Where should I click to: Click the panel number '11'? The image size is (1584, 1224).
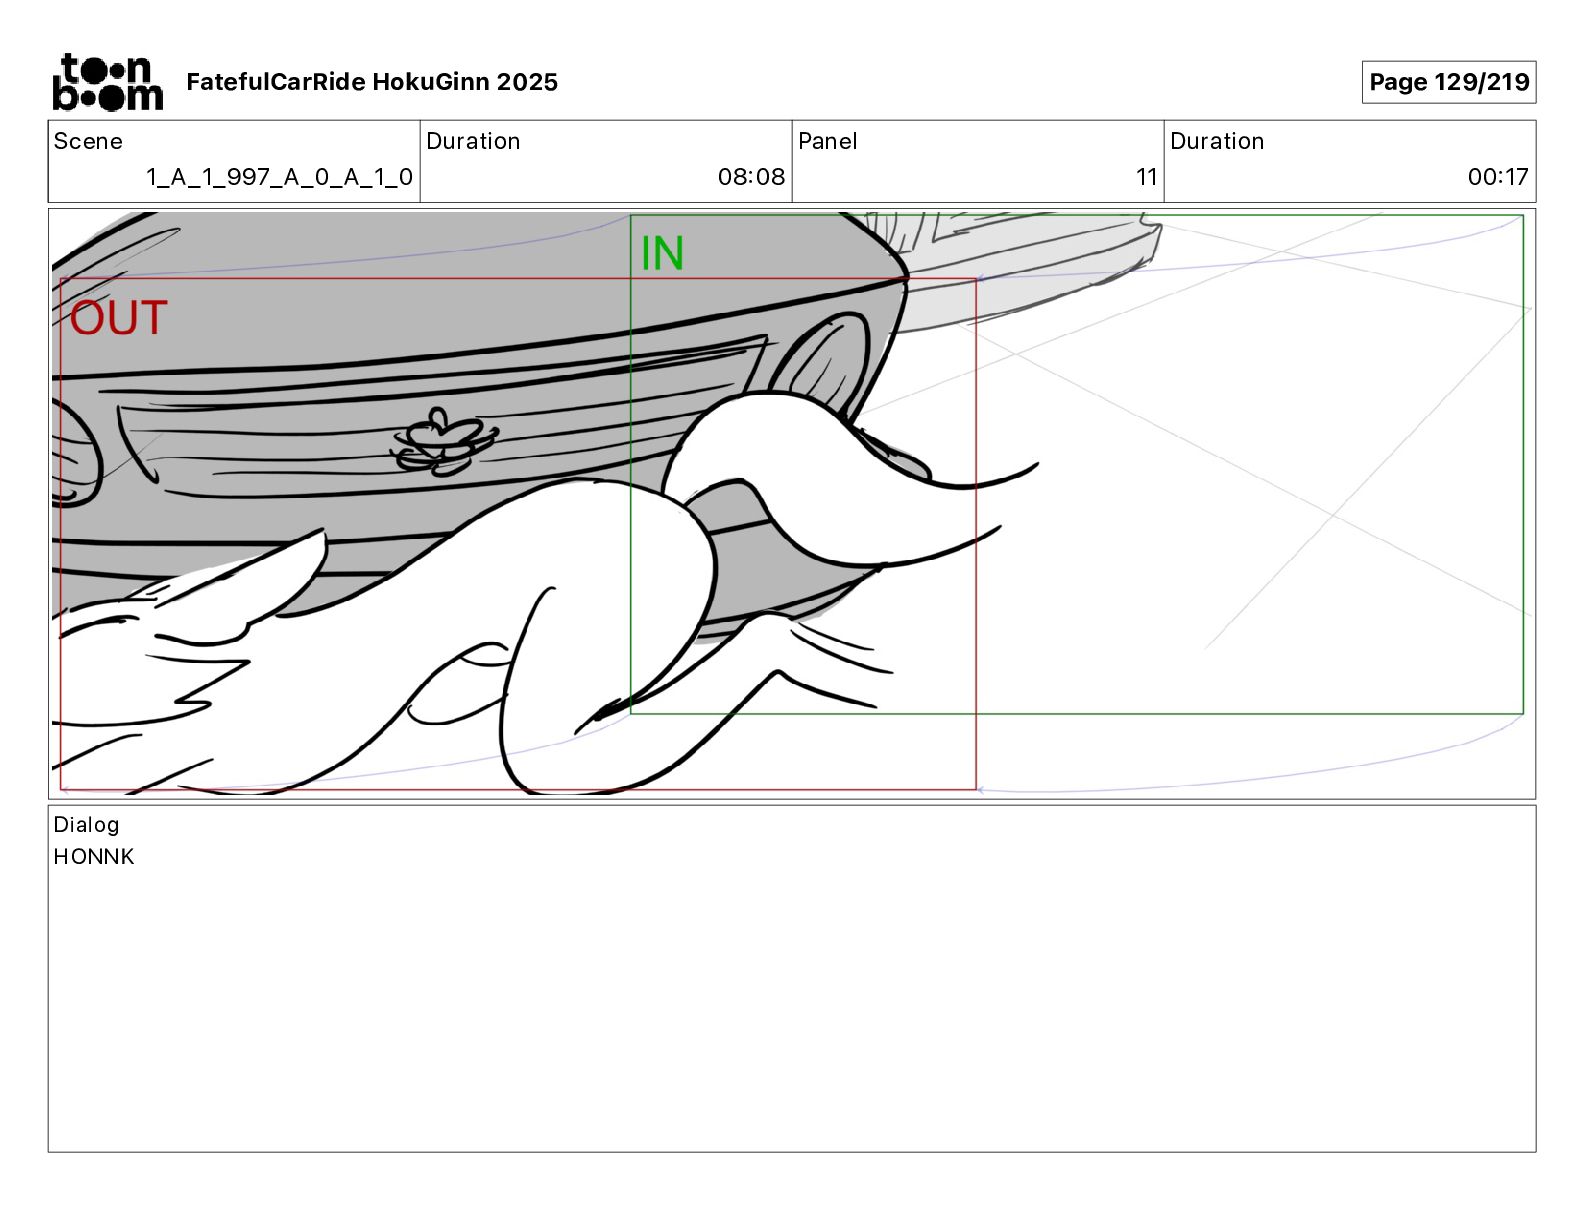point(1146,177)
